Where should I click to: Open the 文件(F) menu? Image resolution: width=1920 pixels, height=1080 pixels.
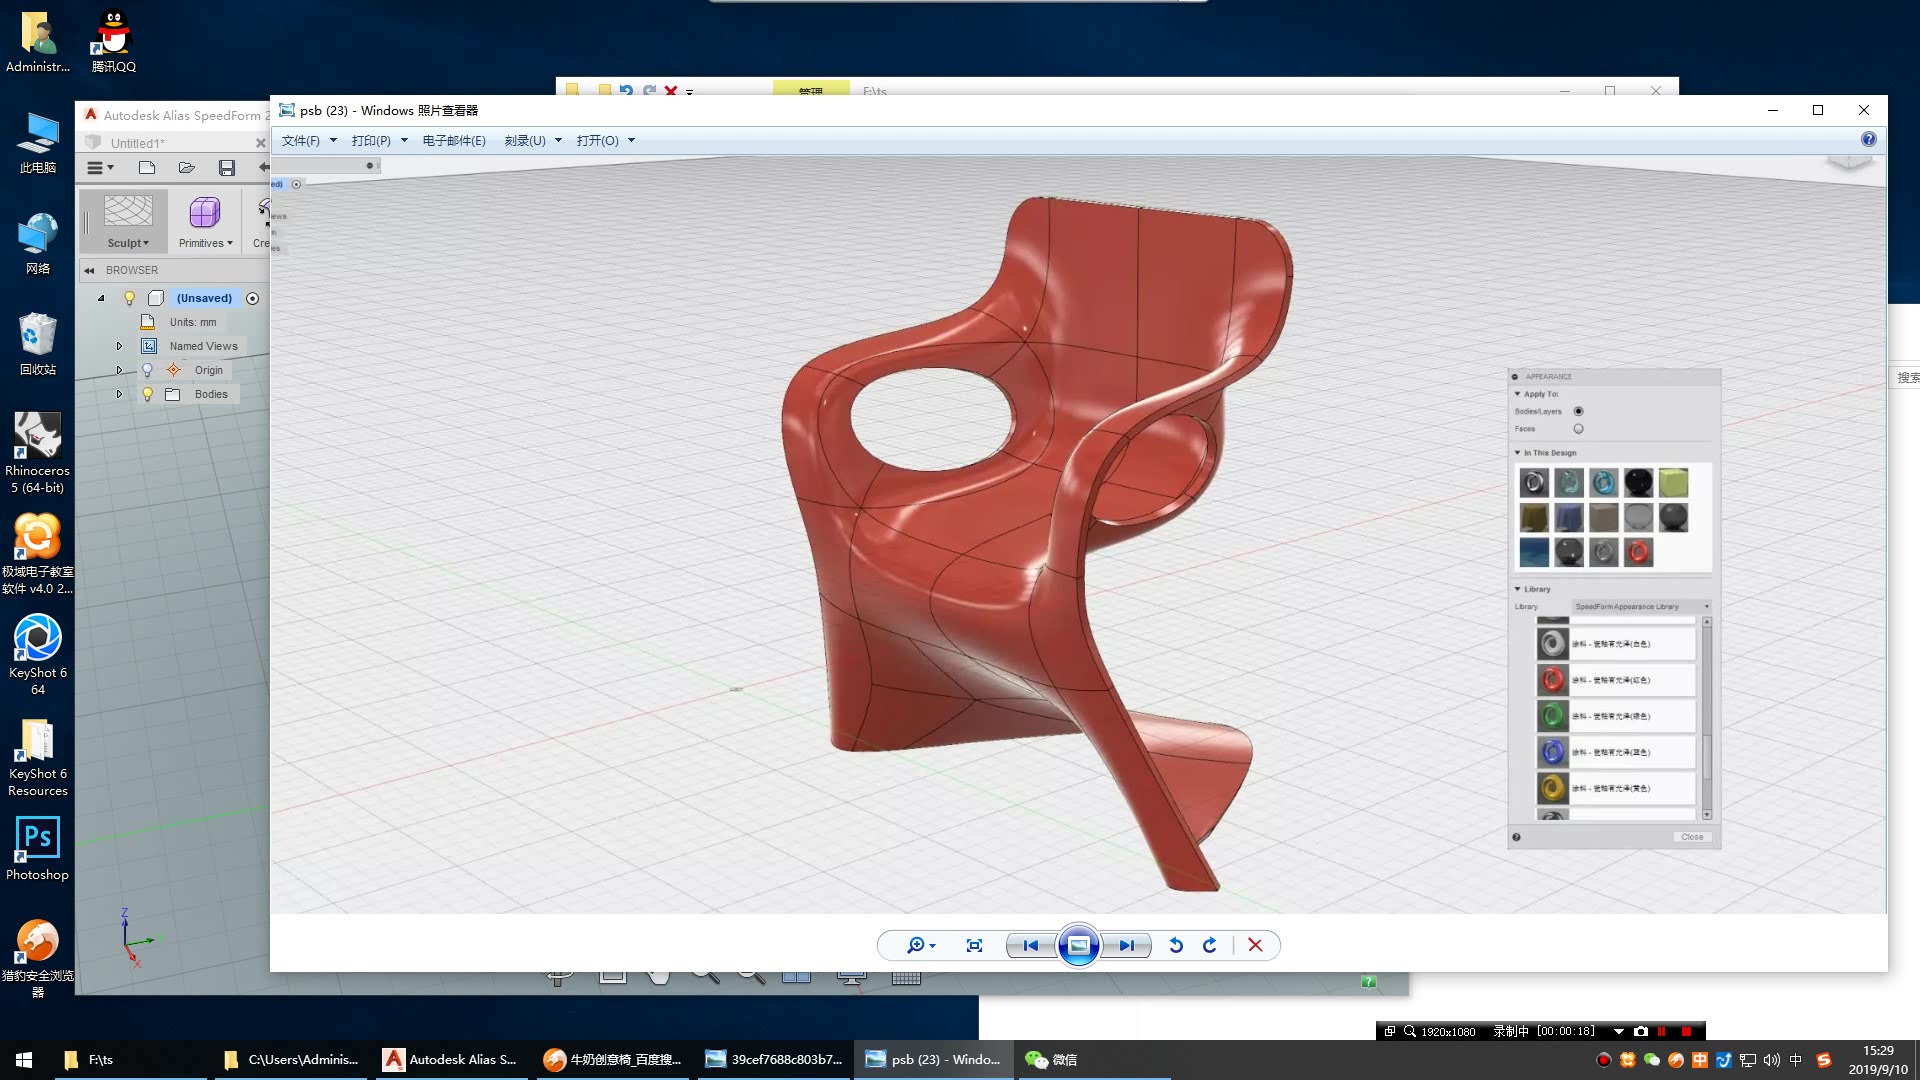pyautogui.click(x=301, y=140)
